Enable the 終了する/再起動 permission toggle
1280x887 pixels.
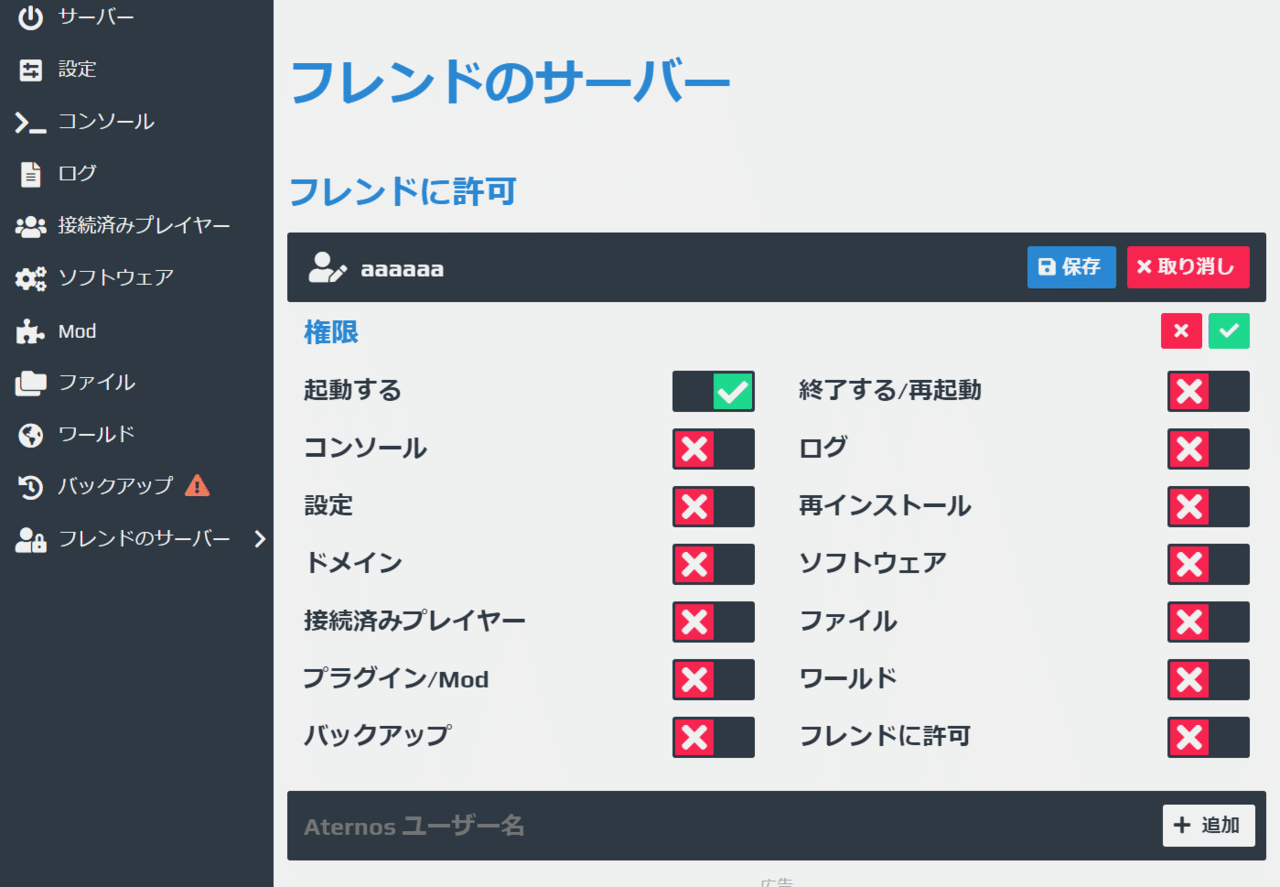(1208, 391)
